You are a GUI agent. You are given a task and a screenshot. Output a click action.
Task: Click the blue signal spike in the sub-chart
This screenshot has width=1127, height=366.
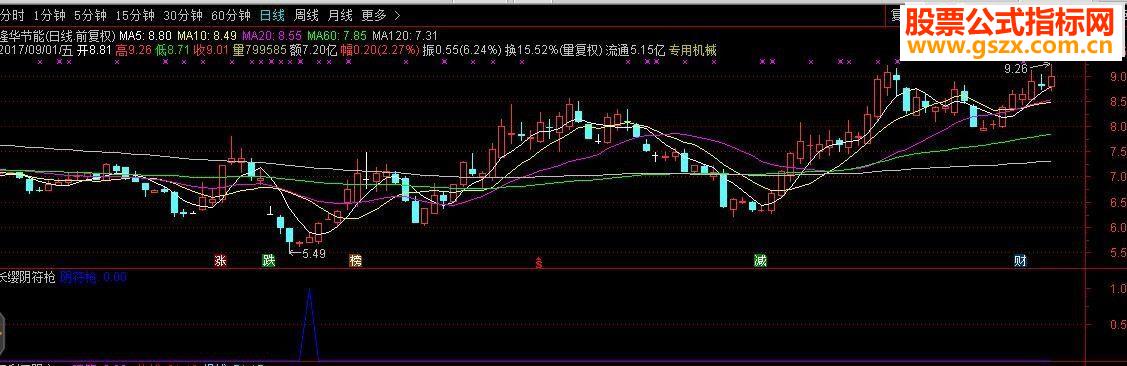tap(309, 324)
